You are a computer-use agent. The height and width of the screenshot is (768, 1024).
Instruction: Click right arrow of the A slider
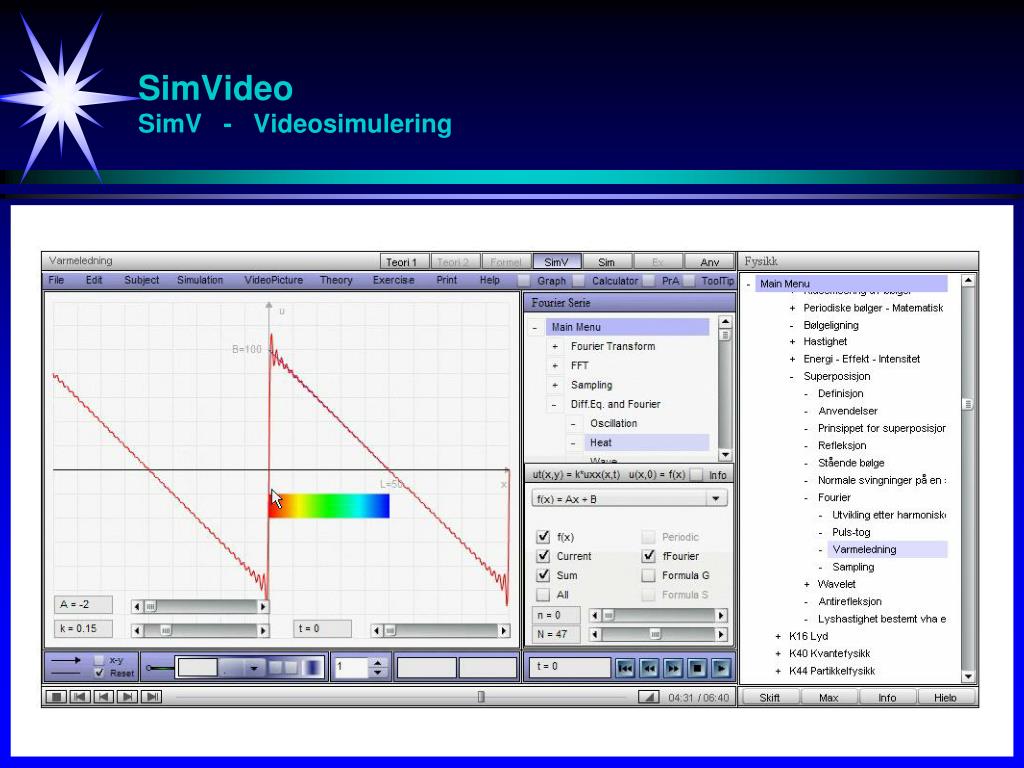point(263,607)
